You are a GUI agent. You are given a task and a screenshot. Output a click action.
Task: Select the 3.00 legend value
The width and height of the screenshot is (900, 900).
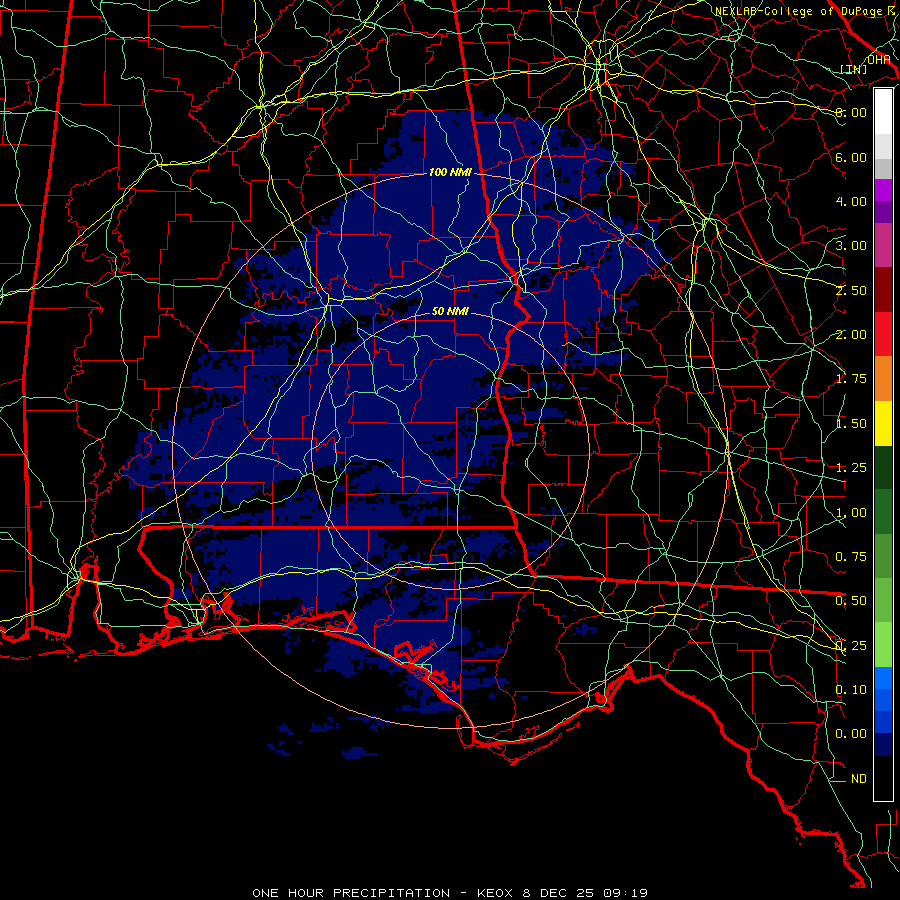click(x=851, y=246)
